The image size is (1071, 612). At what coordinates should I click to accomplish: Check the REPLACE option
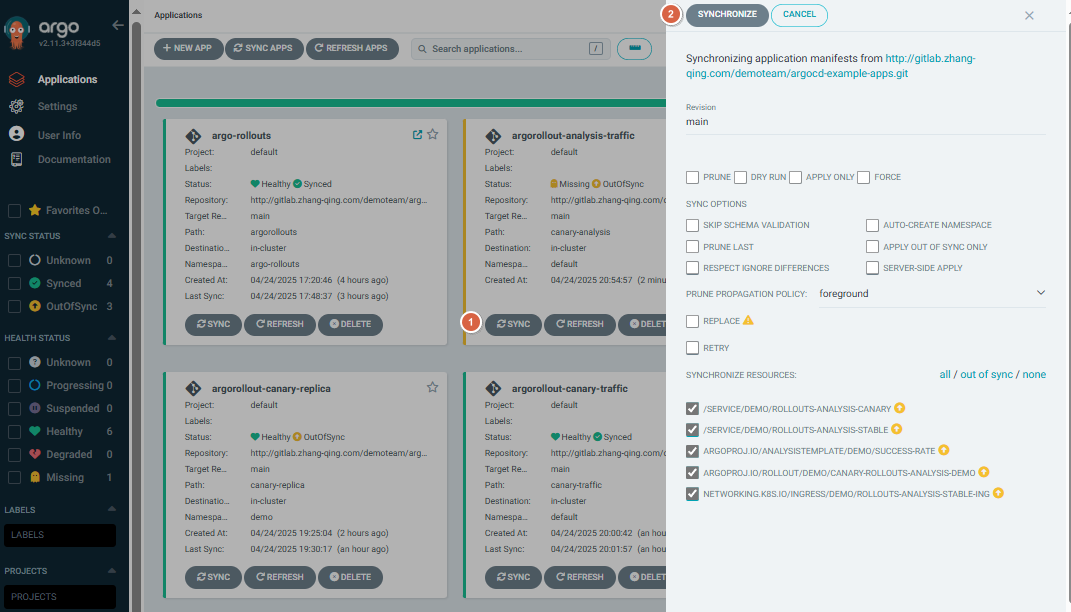pos(693,321)
